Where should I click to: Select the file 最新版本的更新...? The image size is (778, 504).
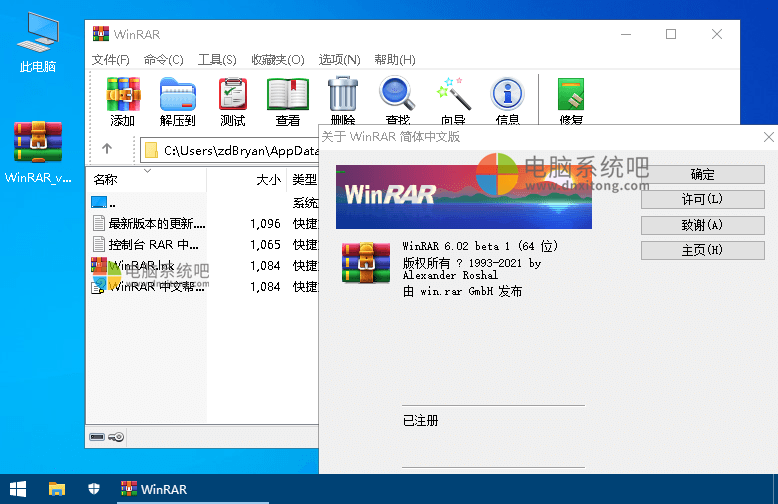[204, 224]
